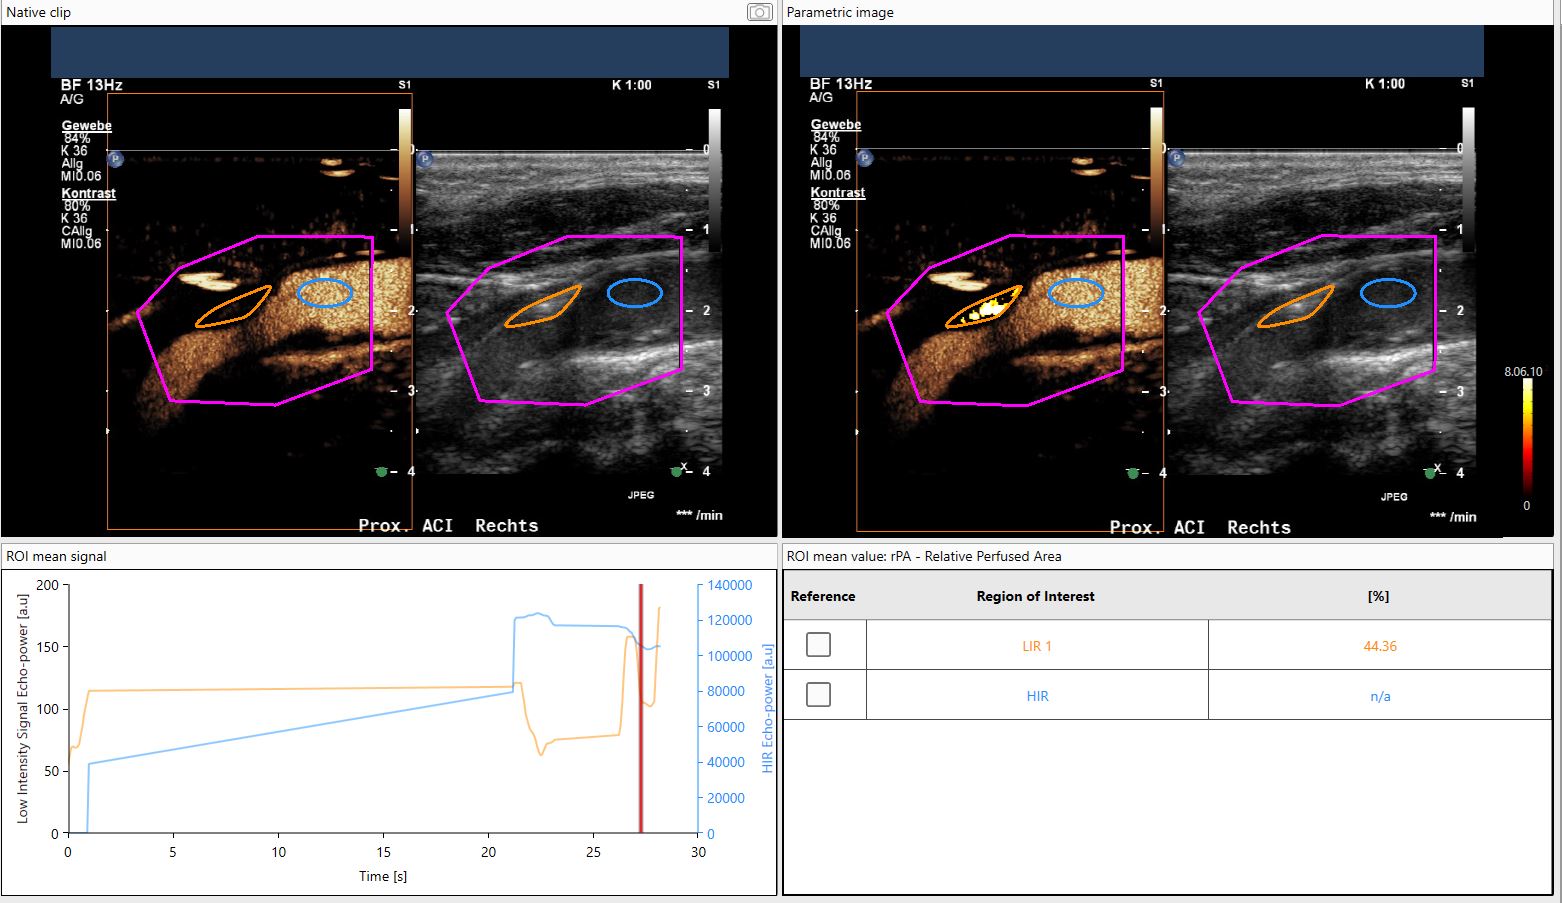Tick the Reference checkbox for HIR
This screenshot has height=903, width=1562.
818,694
